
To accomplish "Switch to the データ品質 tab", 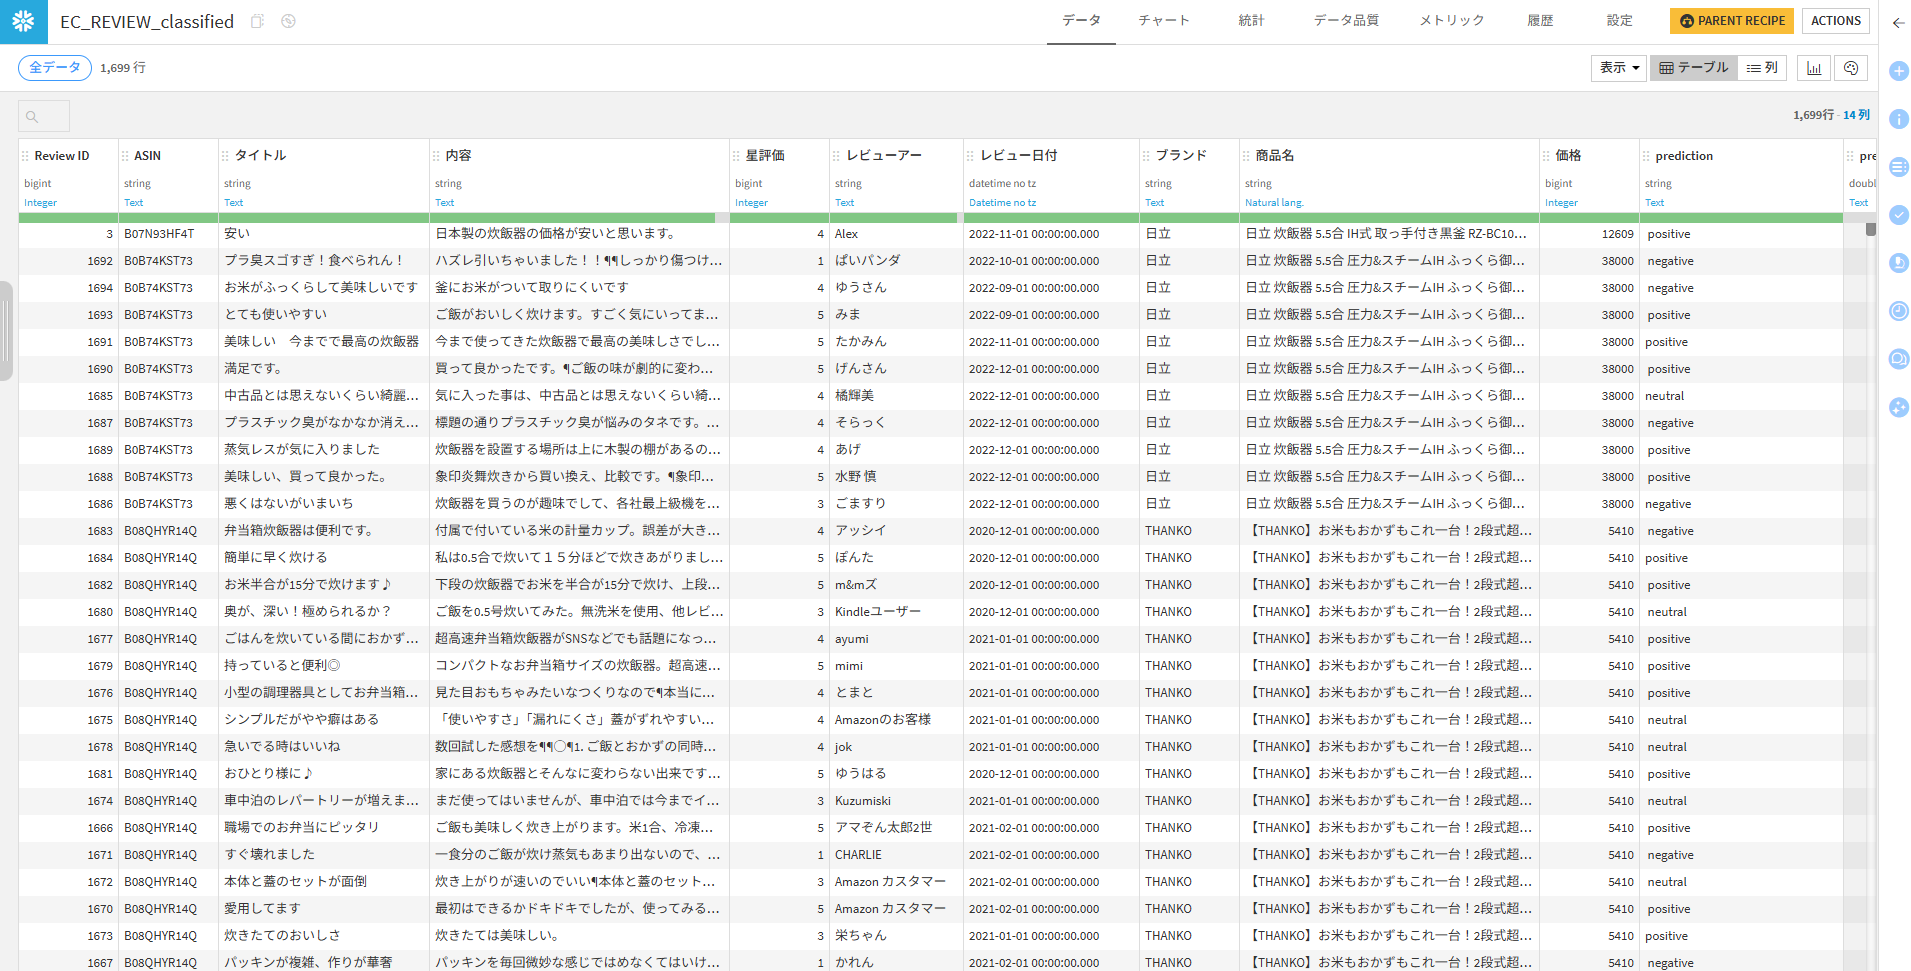I will [x=1346, y=21].
